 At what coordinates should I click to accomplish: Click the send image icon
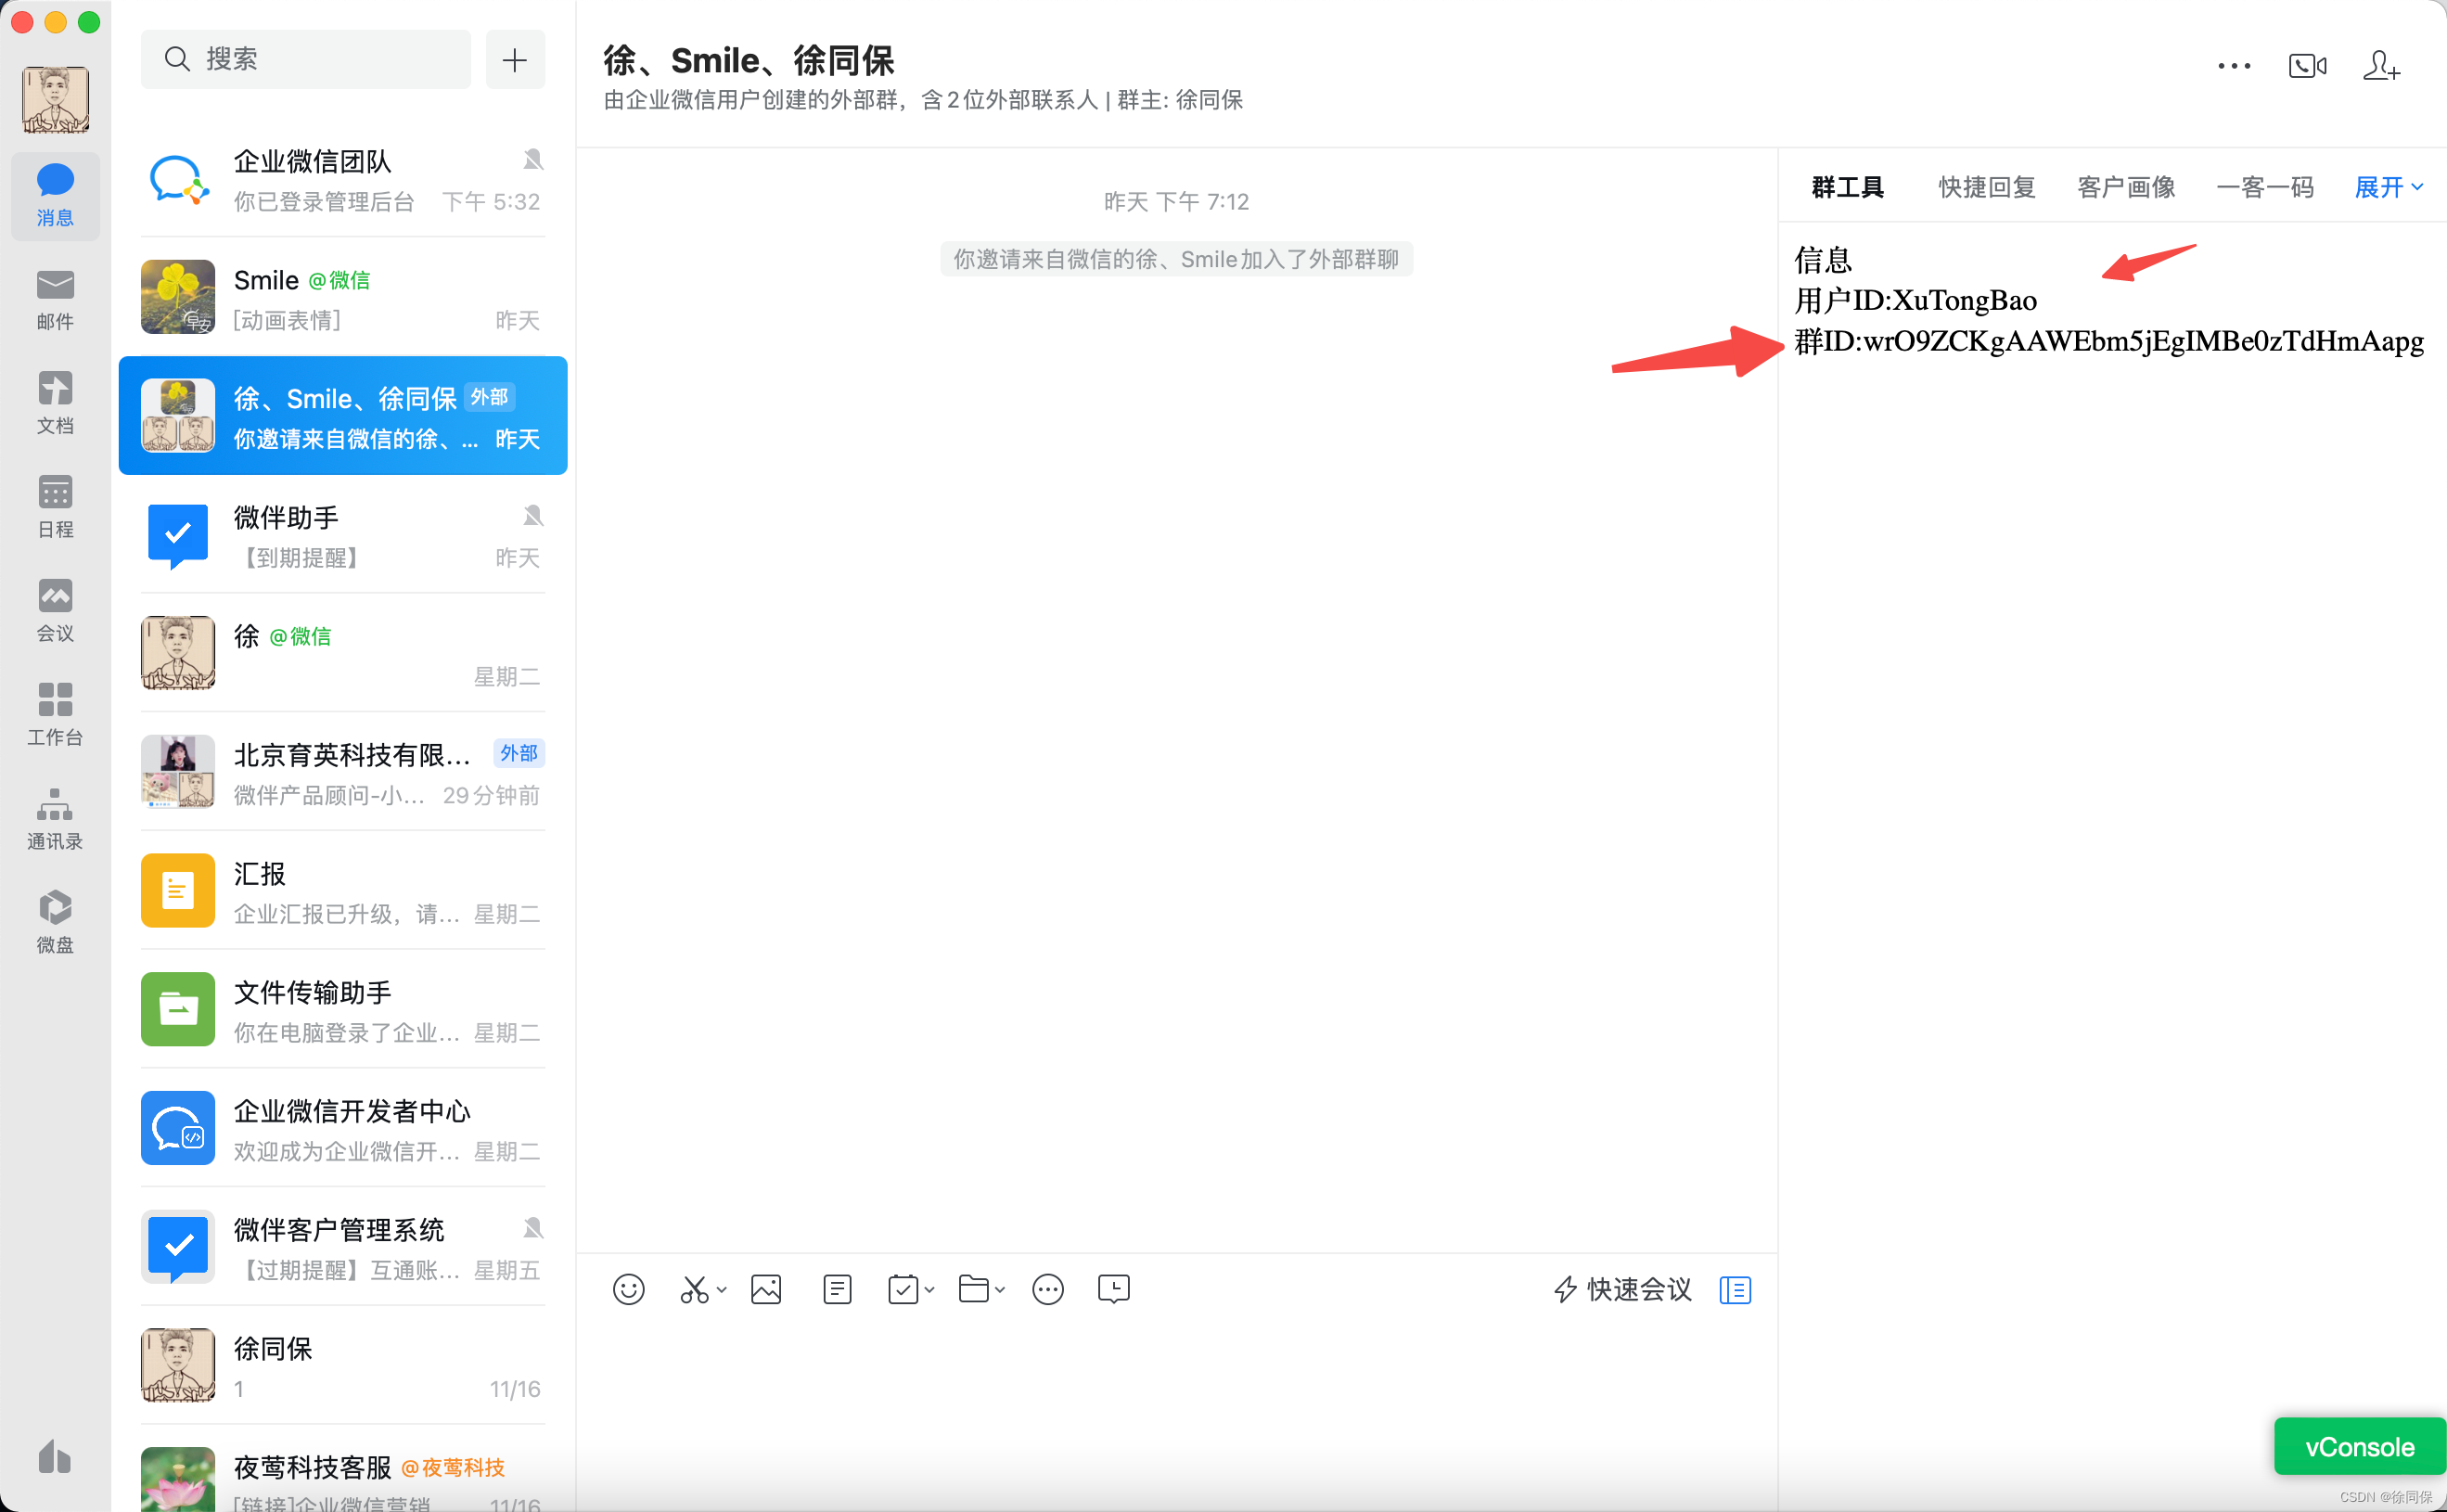766,1290
